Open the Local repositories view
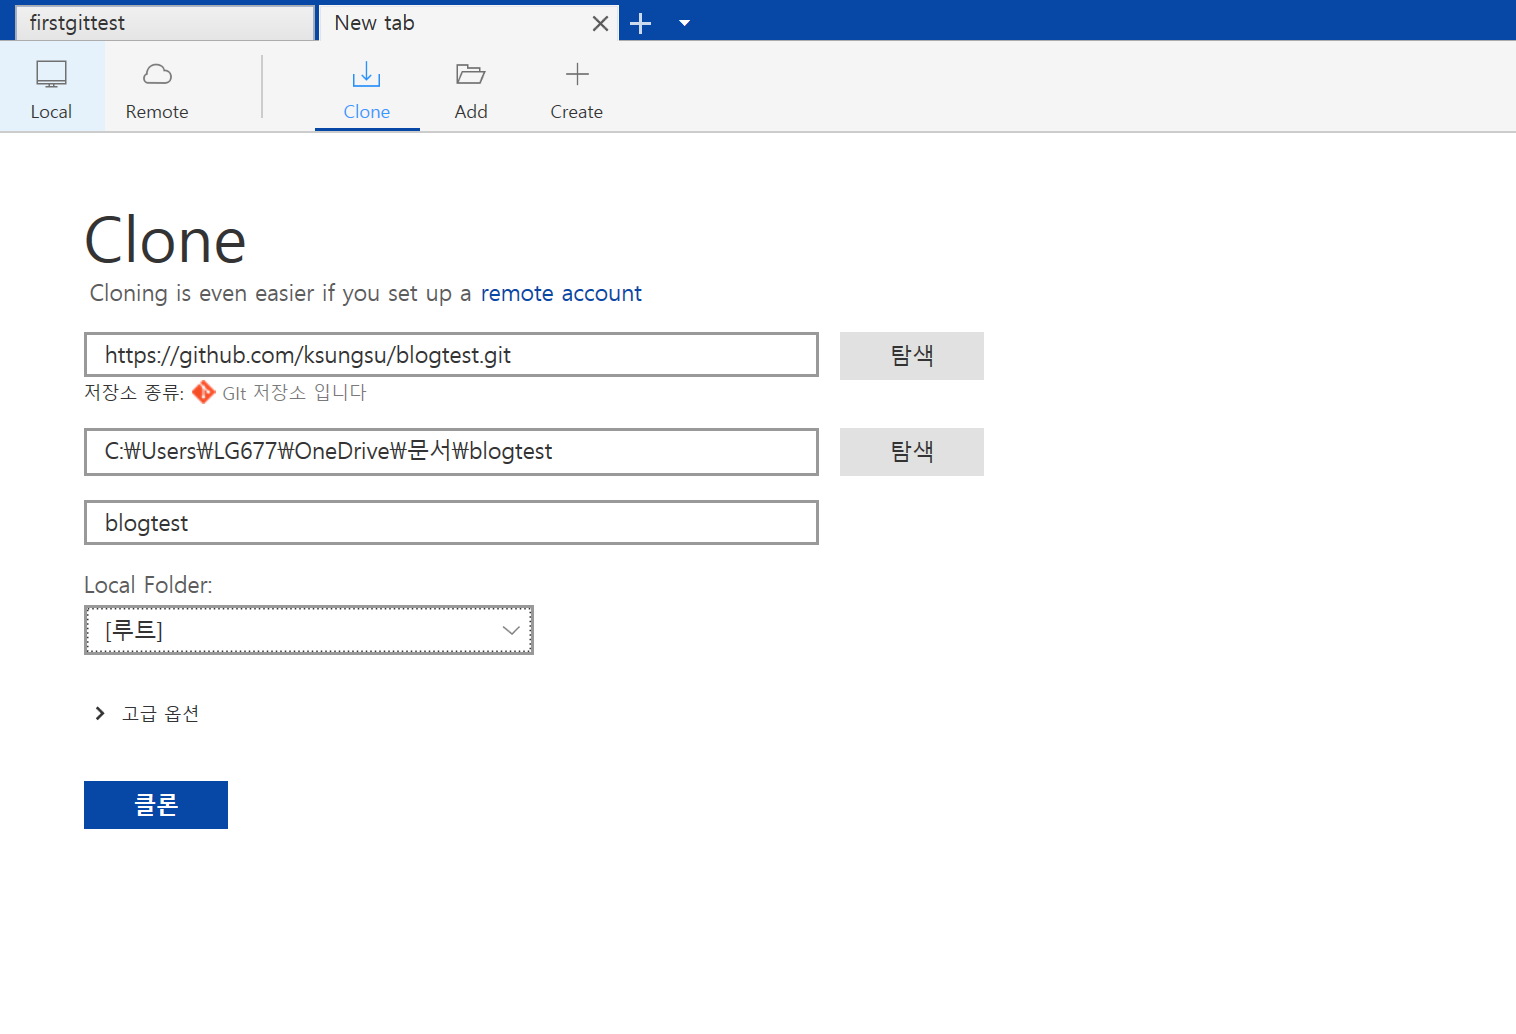 [x=51, y=88]
